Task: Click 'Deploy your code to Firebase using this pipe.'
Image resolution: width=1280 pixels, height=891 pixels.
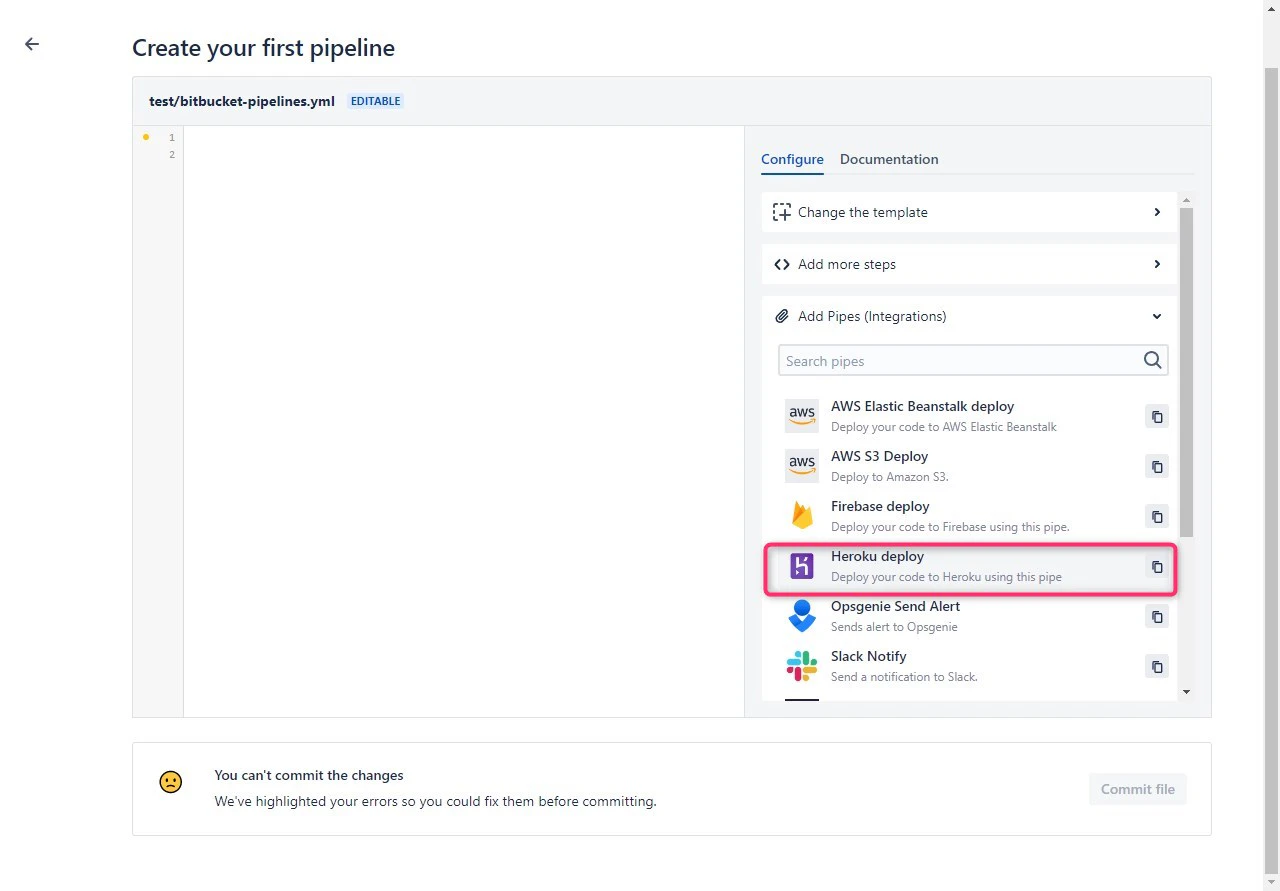Action: [950, 527]
